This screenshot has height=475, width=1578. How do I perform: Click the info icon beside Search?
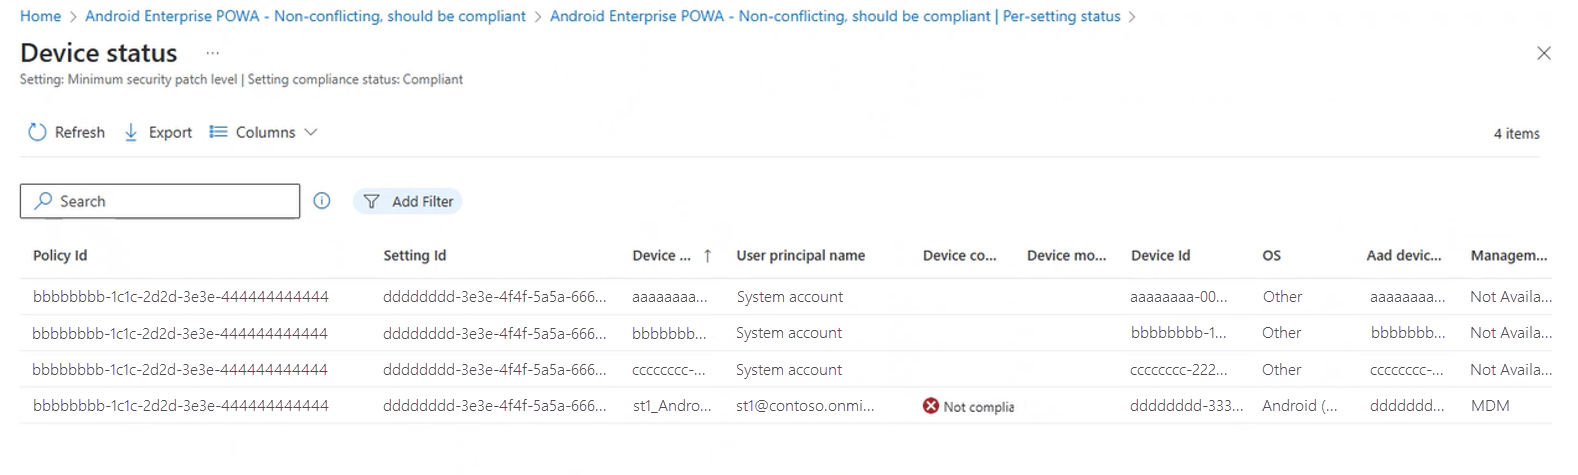click(x=322, y=201)
